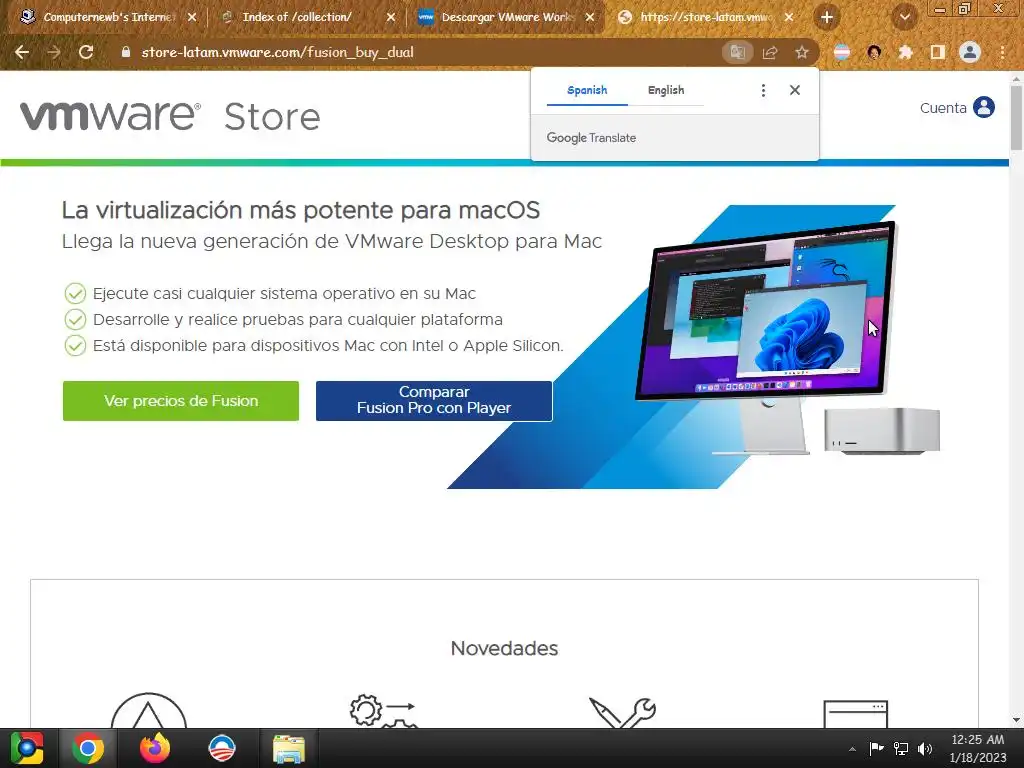Image resolution: width=1024 pixels, height=768 pixels.
Task: Click the pencil and wrench icon
Action: tap(622, 712)
